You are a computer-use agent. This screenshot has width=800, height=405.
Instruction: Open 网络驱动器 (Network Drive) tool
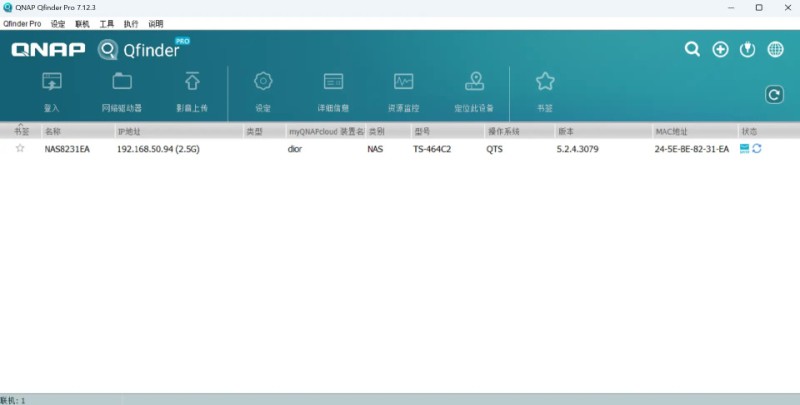122,82
